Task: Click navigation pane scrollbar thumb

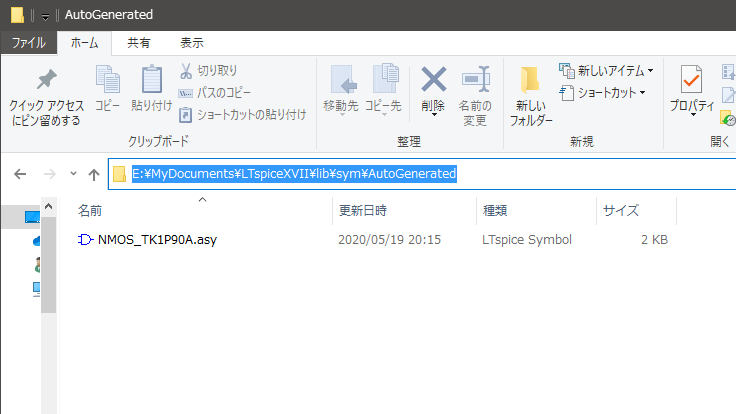Action: click(x=48, y=265)
